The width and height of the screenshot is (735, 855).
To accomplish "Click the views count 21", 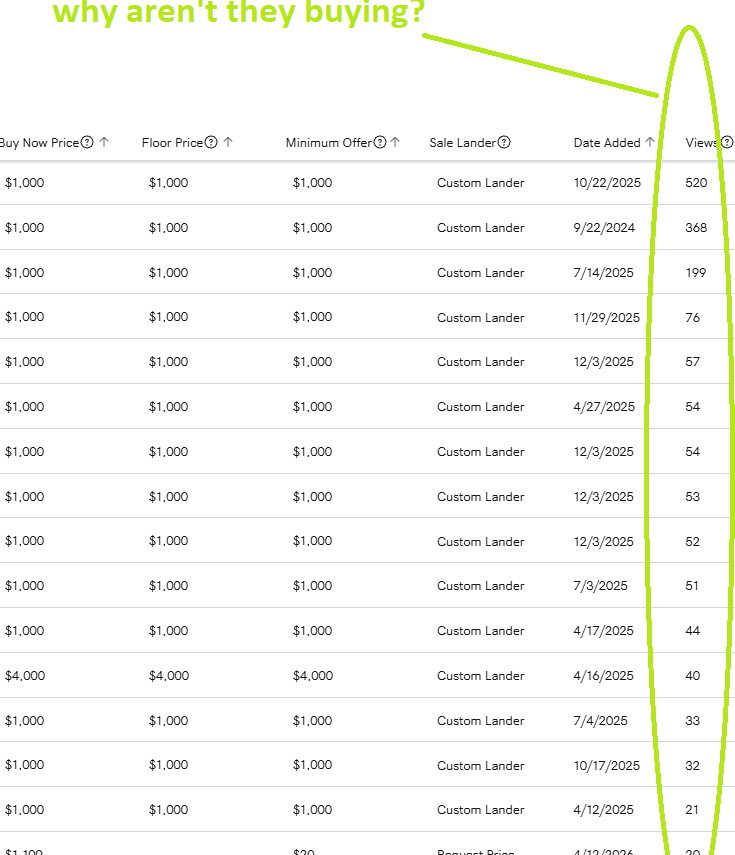I will [x=692, y=810].
